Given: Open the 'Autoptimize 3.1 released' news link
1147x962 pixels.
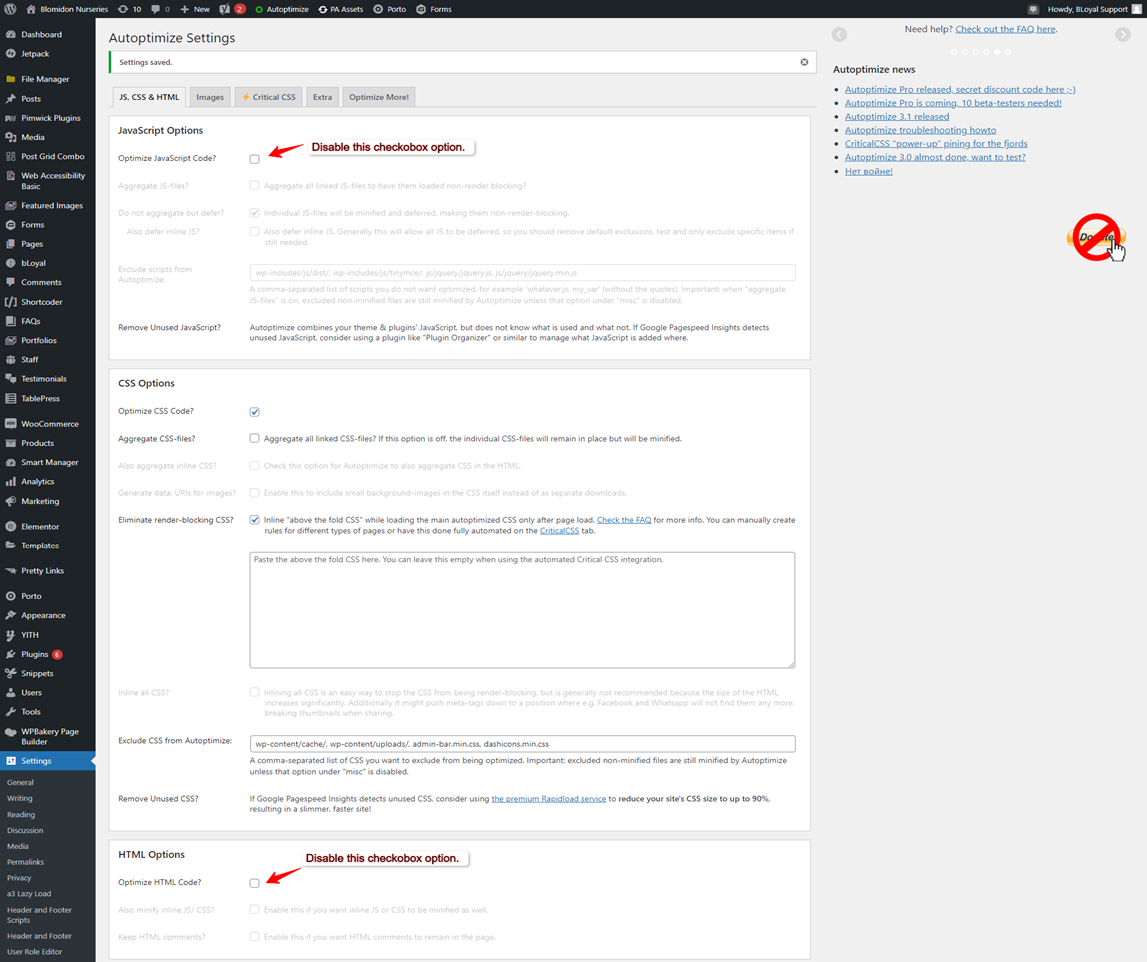Looking at the screenshot, I should click(x=897, y=116).
